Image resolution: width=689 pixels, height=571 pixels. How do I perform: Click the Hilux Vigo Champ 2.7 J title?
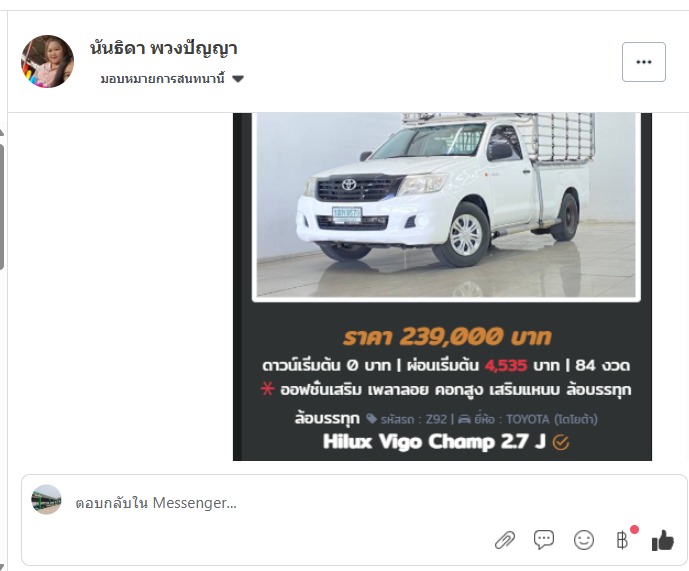coord(434,442)
